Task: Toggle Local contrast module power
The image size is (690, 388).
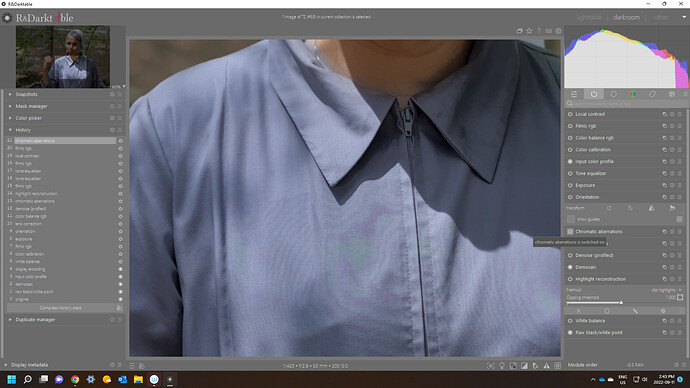Action: click(570, 114)
